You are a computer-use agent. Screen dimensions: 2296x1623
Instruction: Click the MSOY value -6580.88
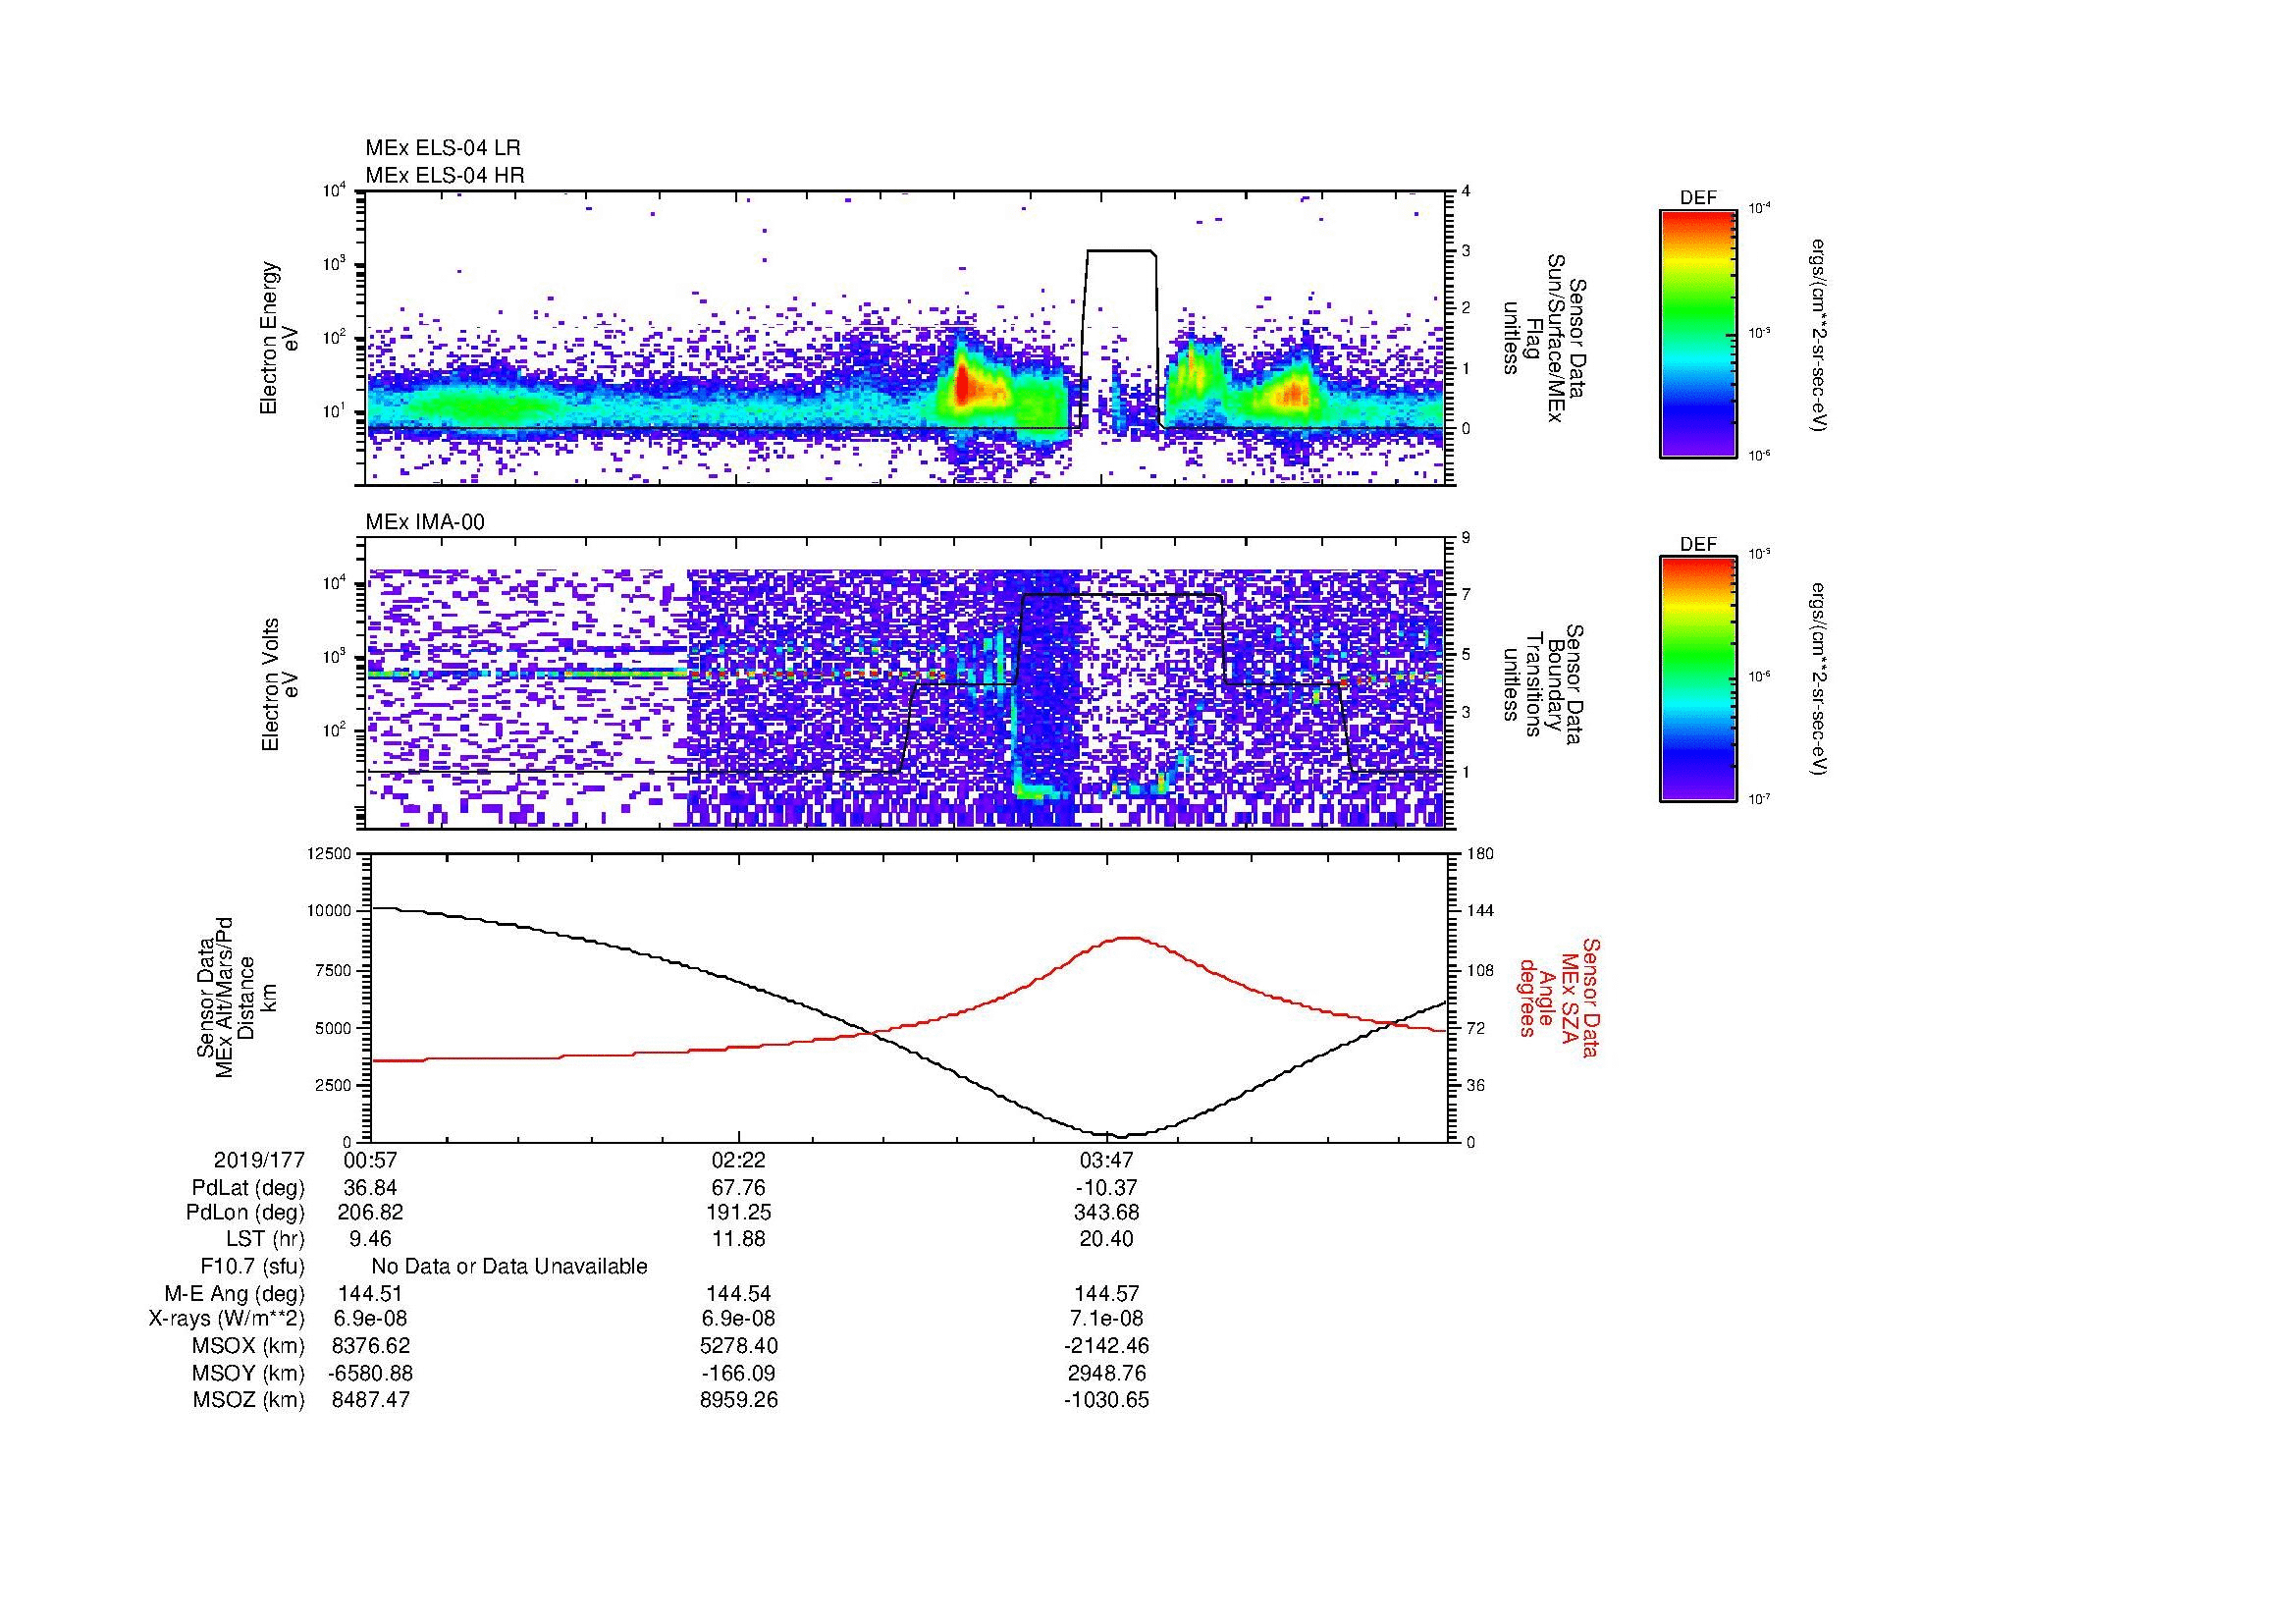(370, 1373)
